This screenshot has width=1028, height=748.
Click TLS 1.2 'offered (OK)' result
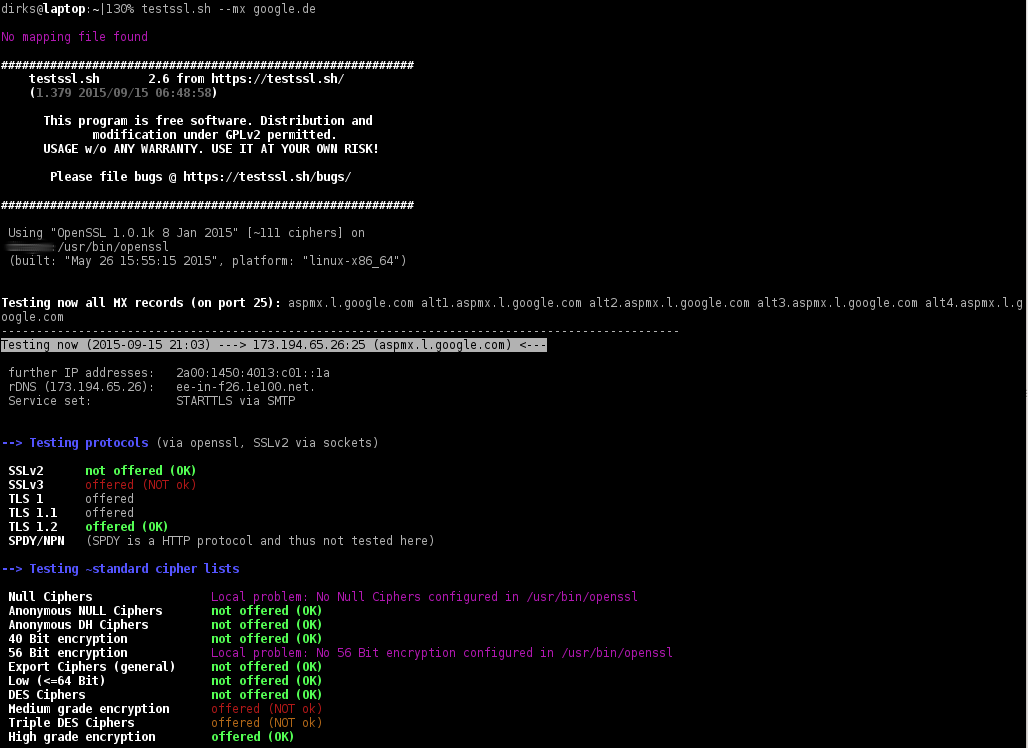pyautogui.click(x=127, y=527)
